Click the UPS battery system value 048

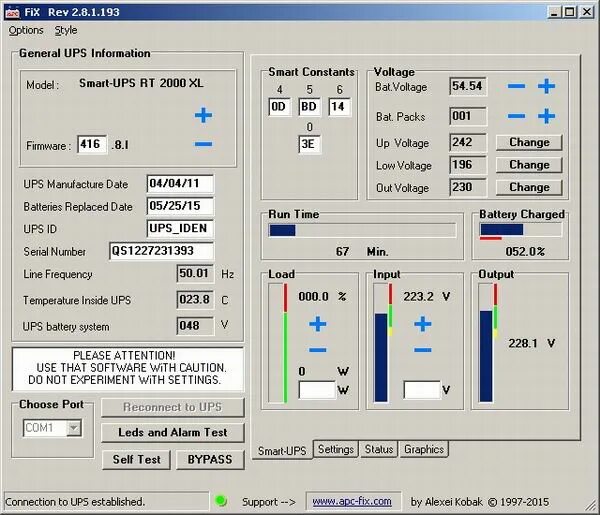click(195, 326)
